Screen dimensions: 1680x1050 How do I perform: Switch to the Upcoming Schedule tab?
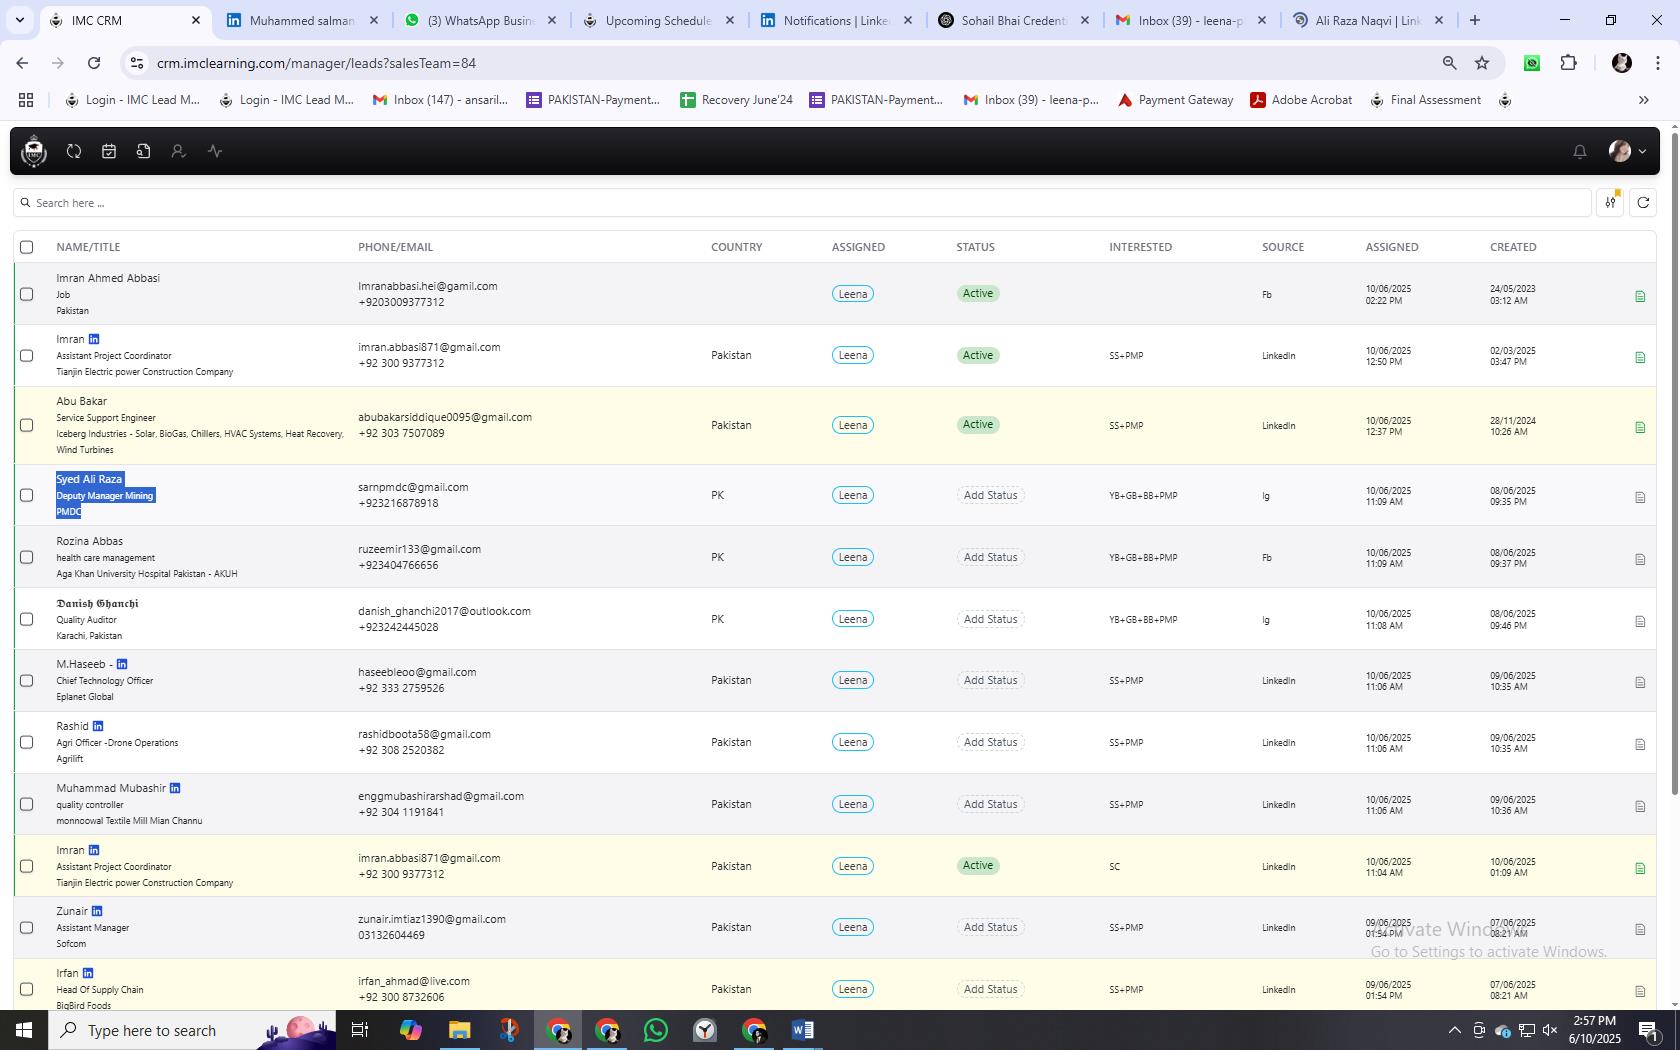pos(659,20)
